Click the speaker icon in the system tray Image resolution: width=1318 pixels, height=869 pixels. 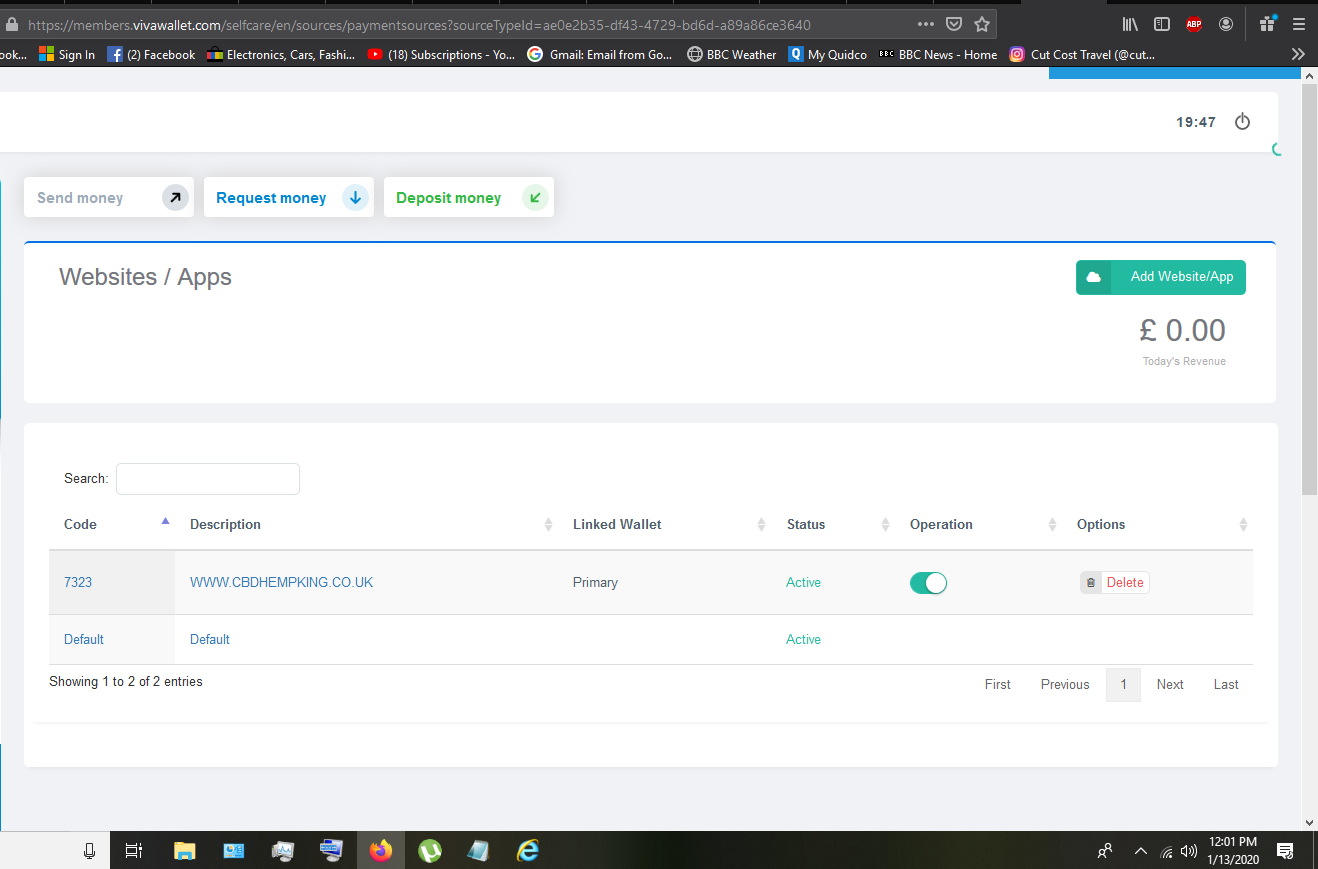click(1189, 851)
